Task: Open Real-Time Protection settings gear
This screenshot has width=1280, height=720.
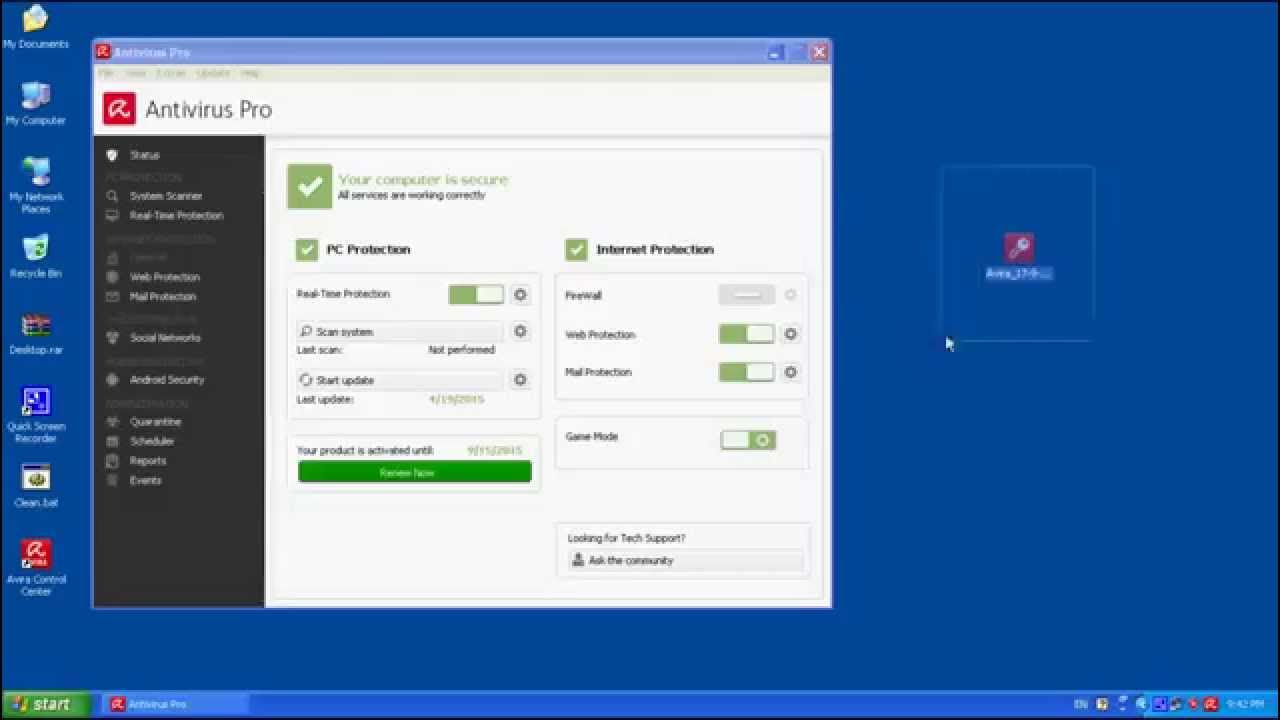Action: coord(520,295)
